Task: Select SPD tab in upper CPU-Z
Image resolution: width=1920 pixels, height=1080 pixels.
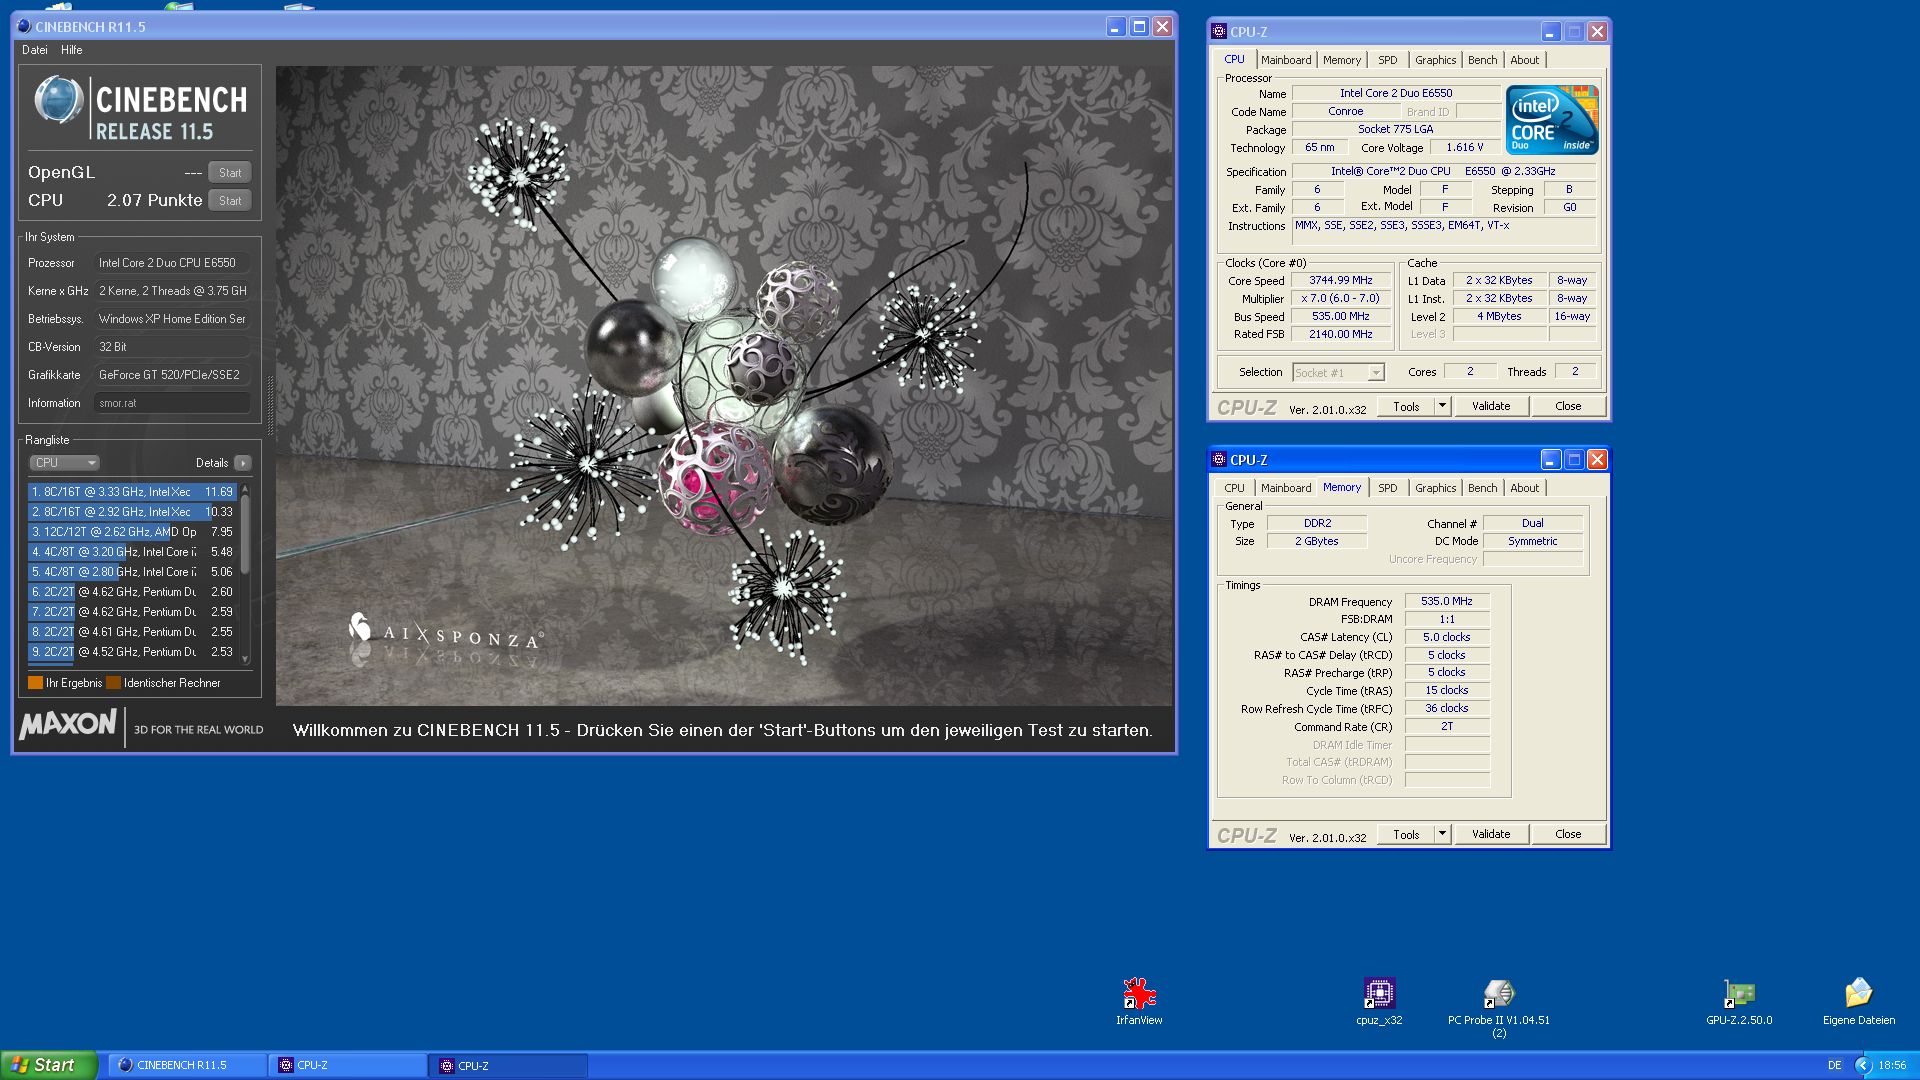Action: pos(1388,60)
